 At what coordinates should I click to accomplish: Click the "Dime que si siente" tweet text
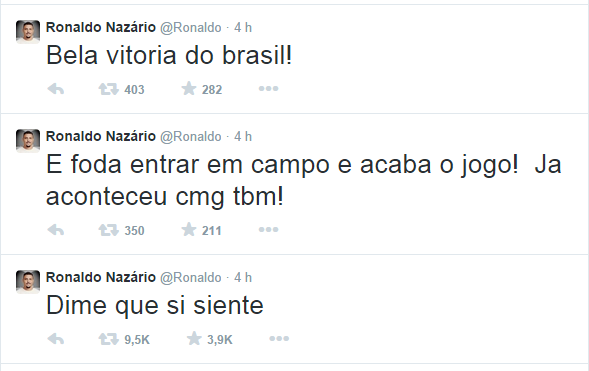155,306
